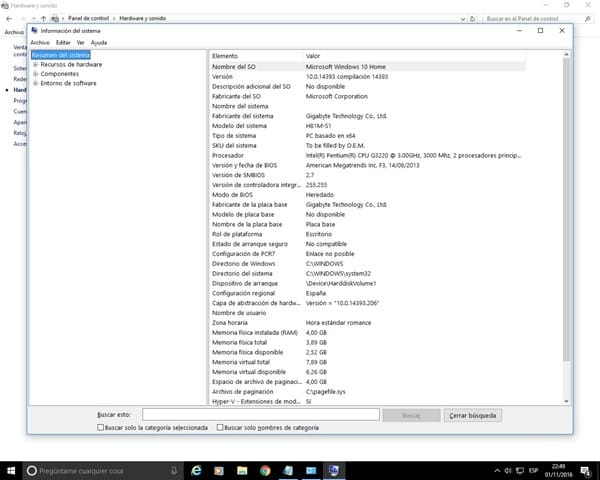Open the Ver menu
The image size is (600, 480).
(x=80, y=42)
